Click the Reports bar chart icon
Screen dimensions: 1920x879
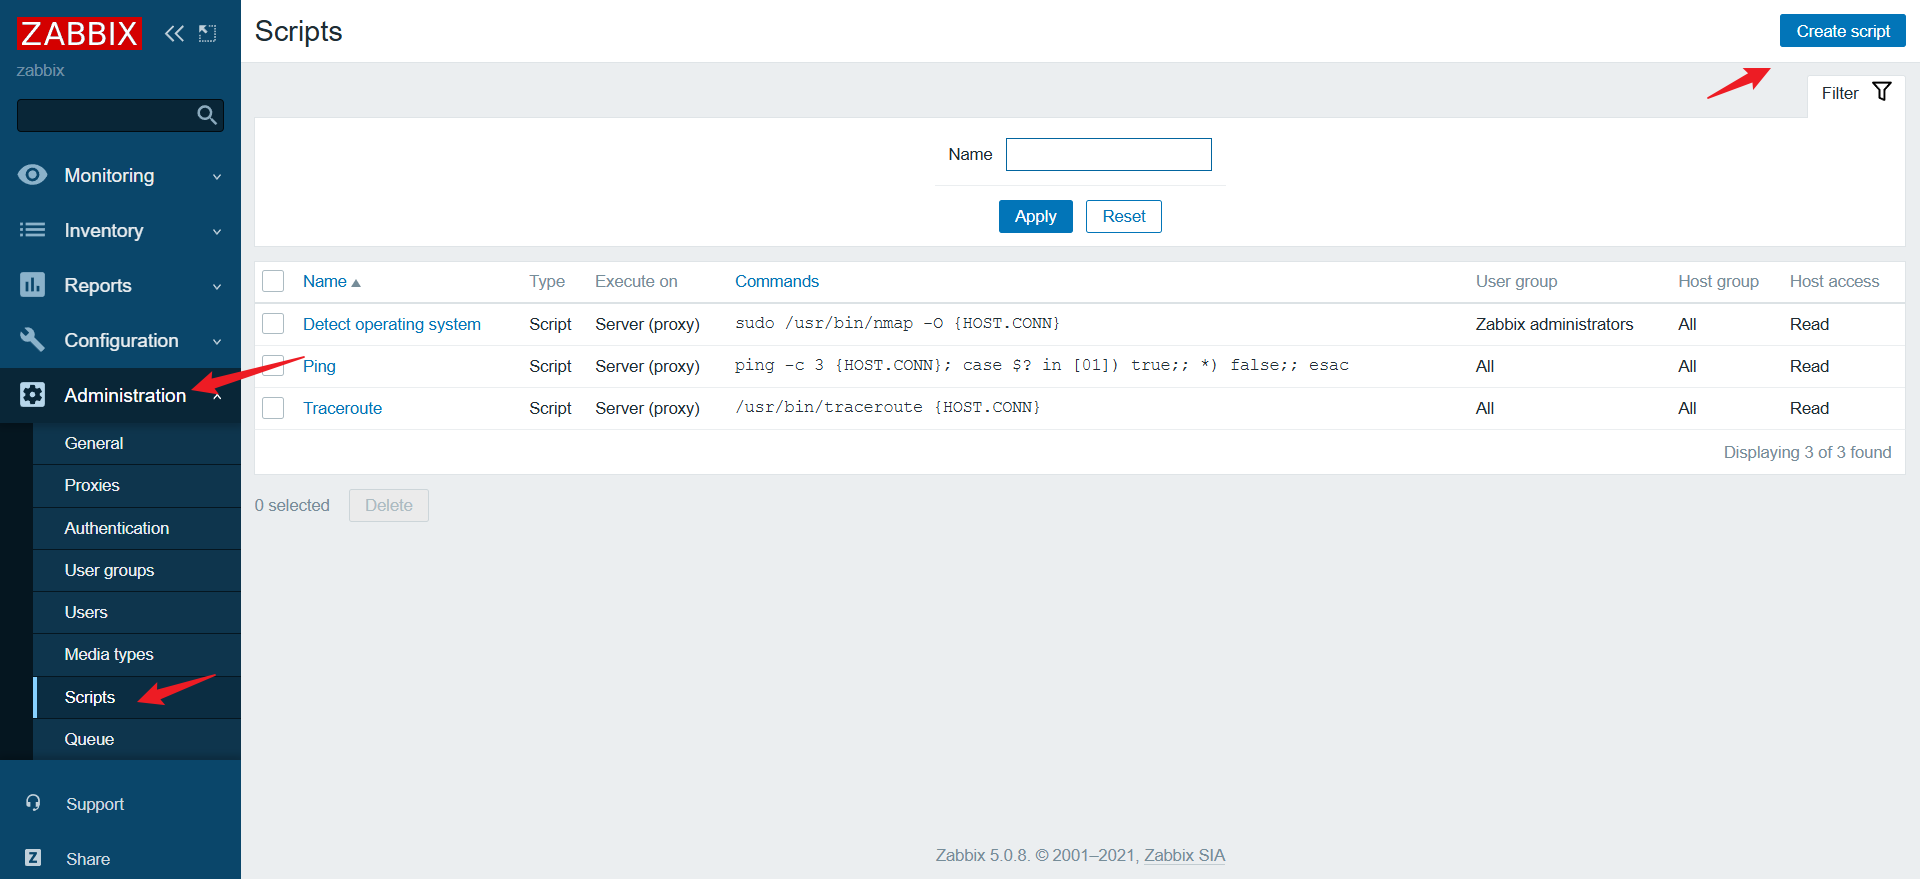click(x=32, y=285)
